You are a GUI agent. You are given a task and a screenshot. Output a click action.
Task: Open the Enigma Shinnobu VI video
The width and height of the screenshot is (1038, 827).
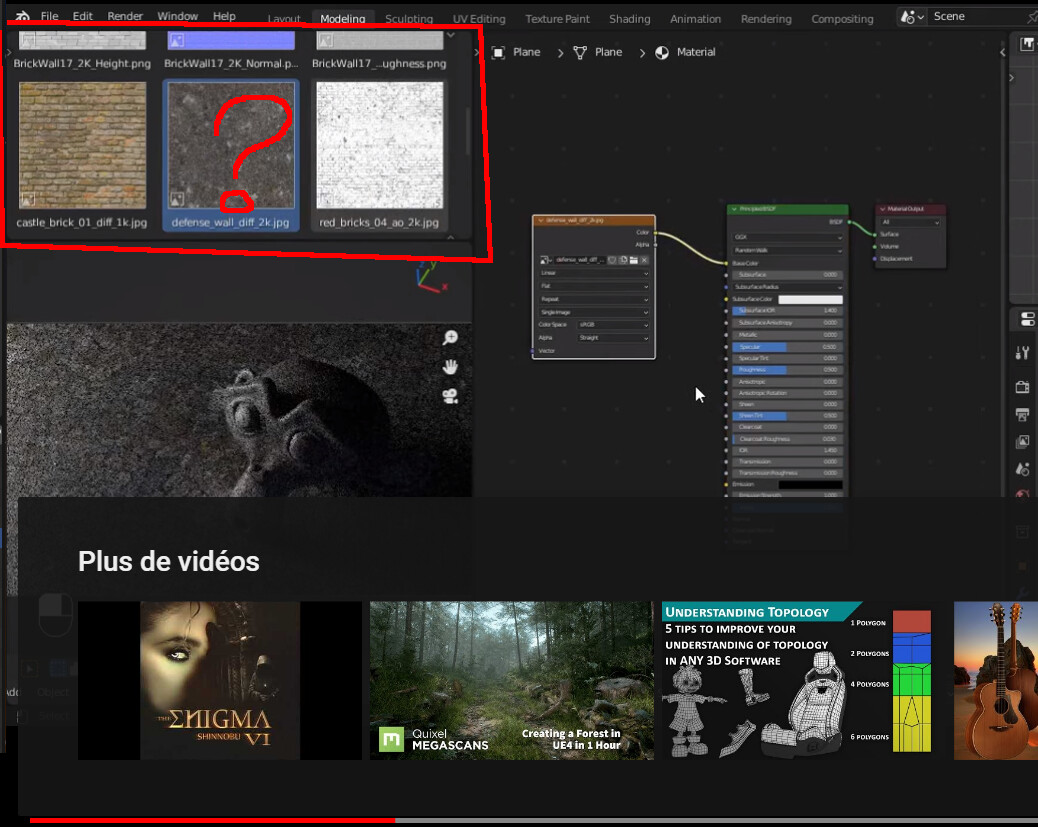pyautogui.click(x=220, y=681)
